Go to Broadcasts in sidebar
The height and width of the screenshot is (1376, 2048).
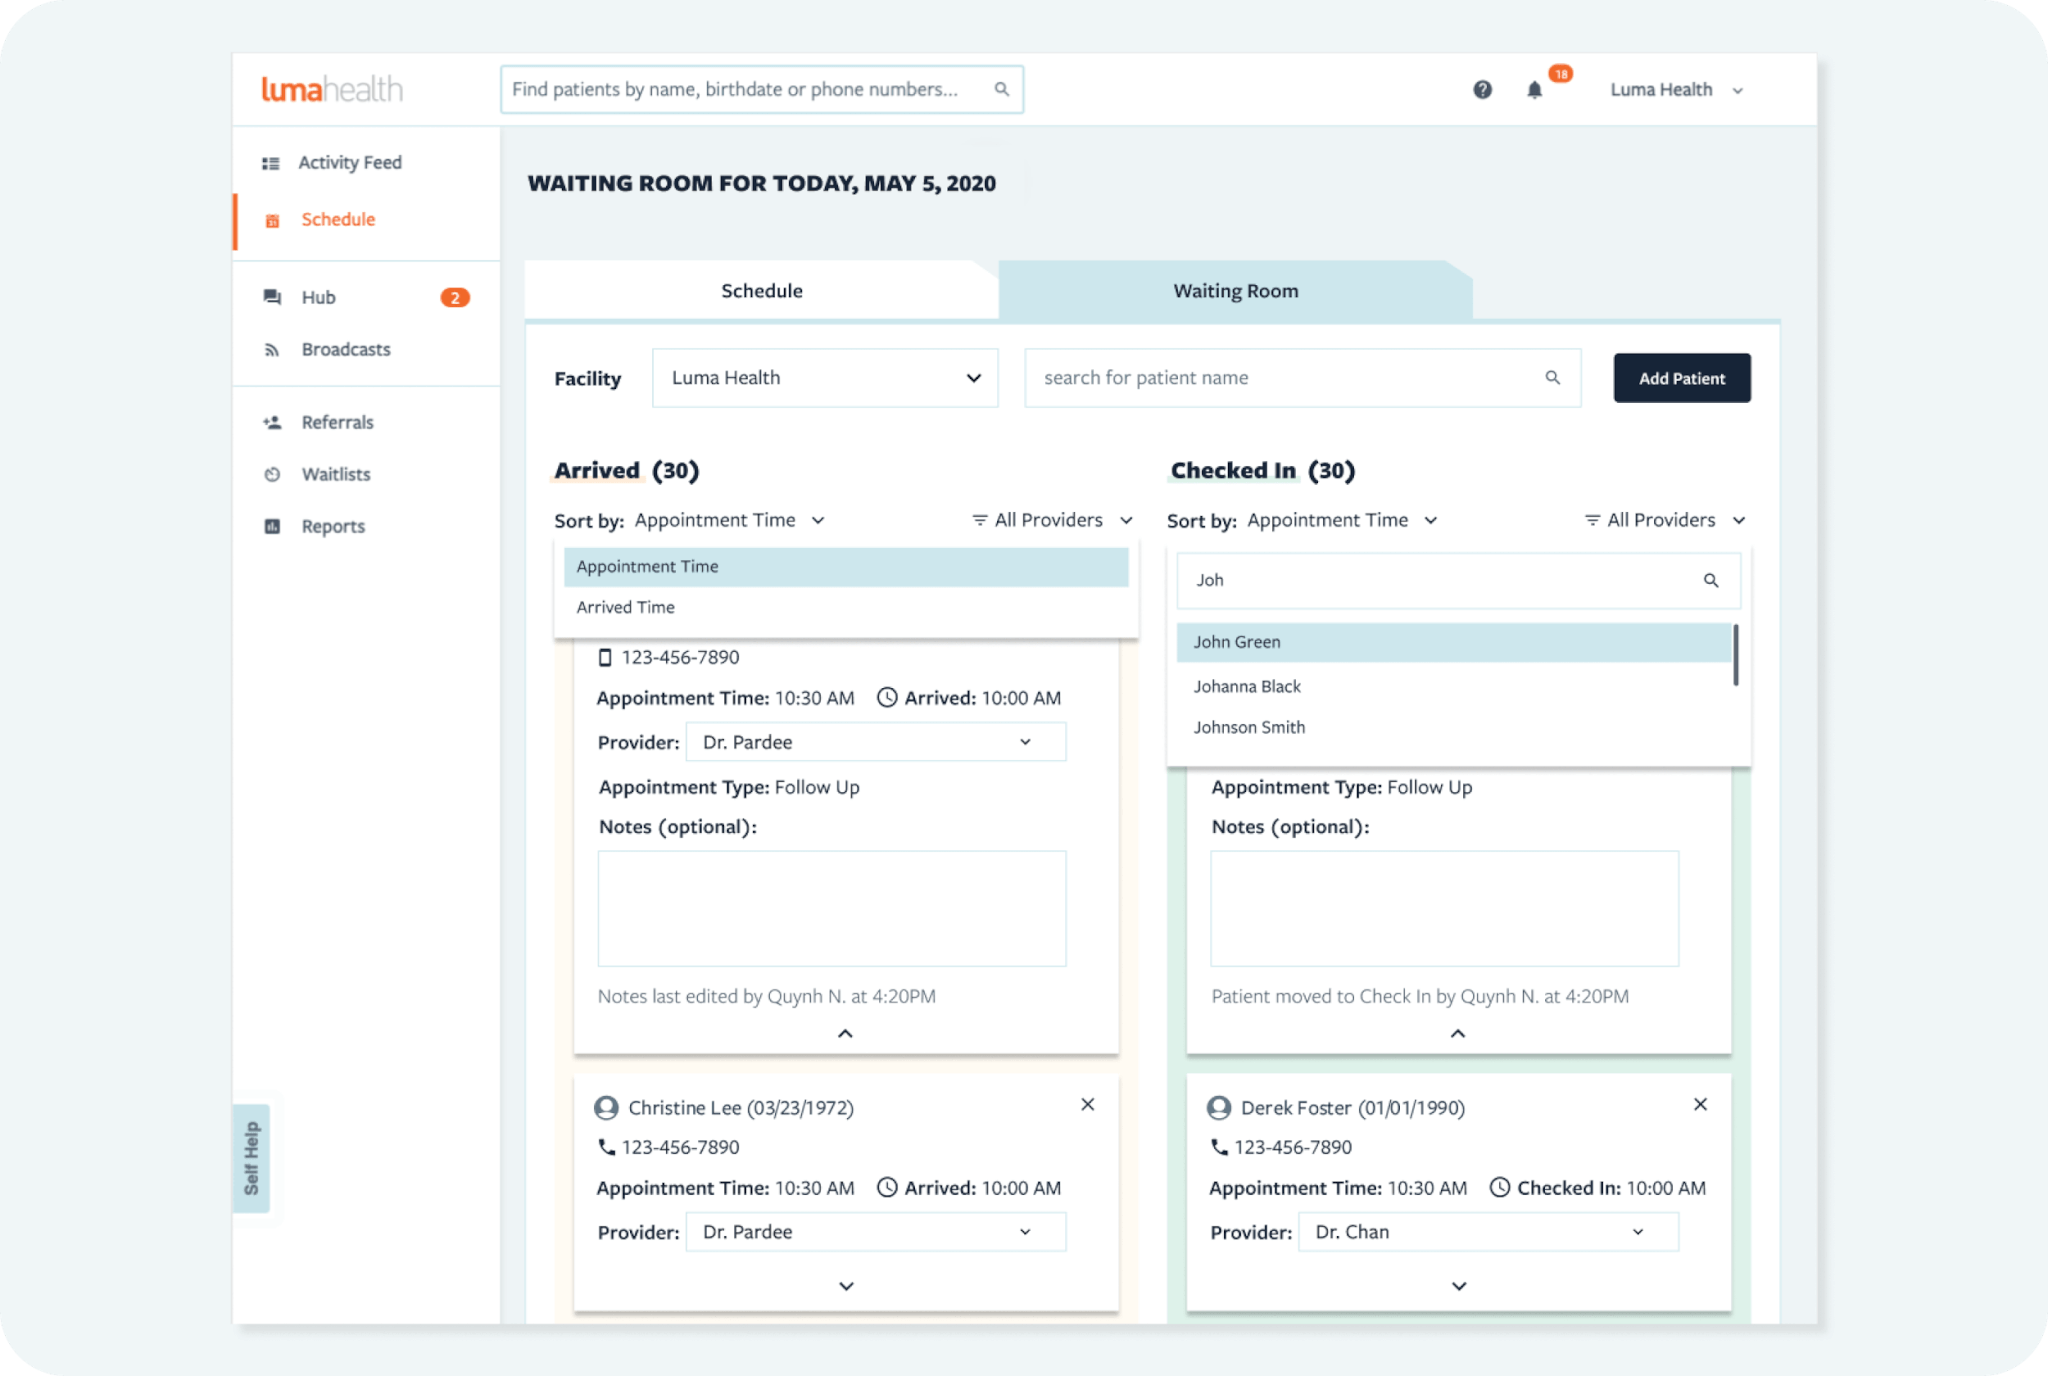coord(345,349)
